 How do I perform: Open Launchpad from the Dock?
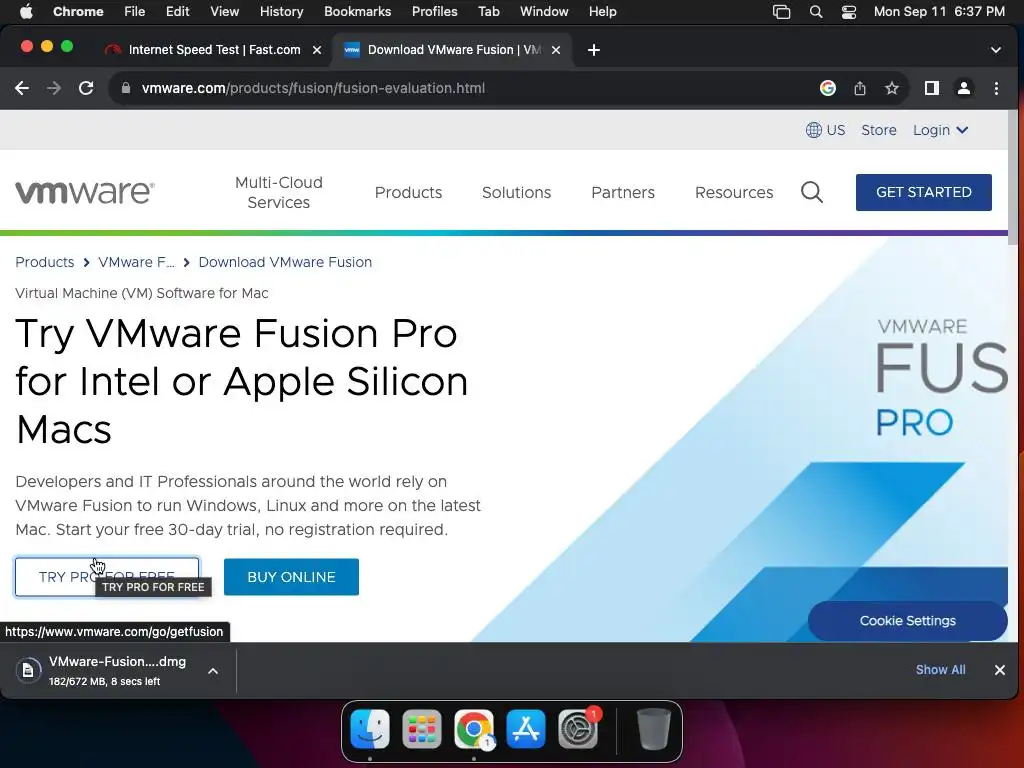coord(422,729)
